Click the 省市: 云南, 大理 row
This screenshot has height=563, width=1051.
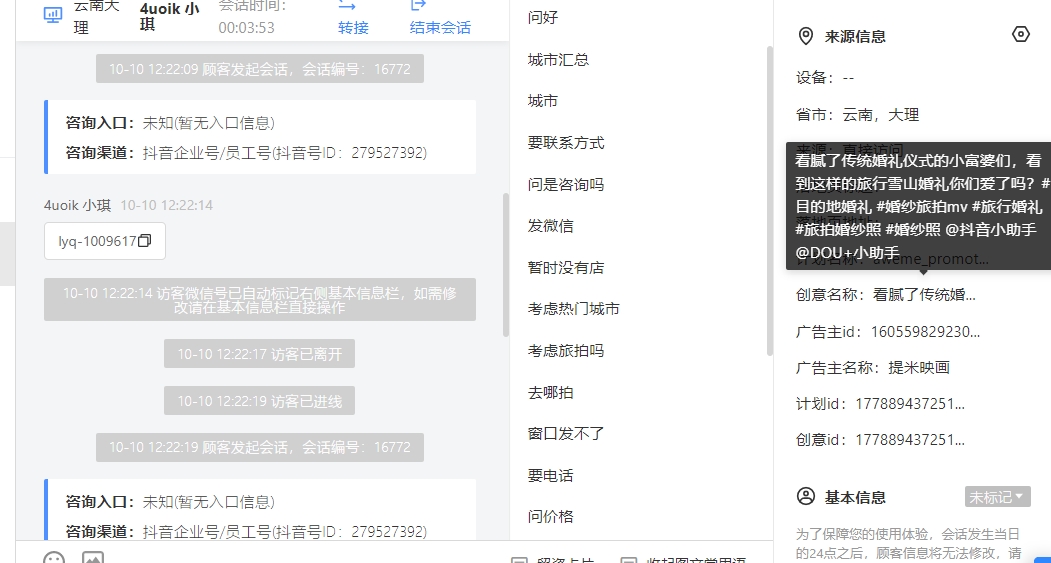tap(857, 115)
